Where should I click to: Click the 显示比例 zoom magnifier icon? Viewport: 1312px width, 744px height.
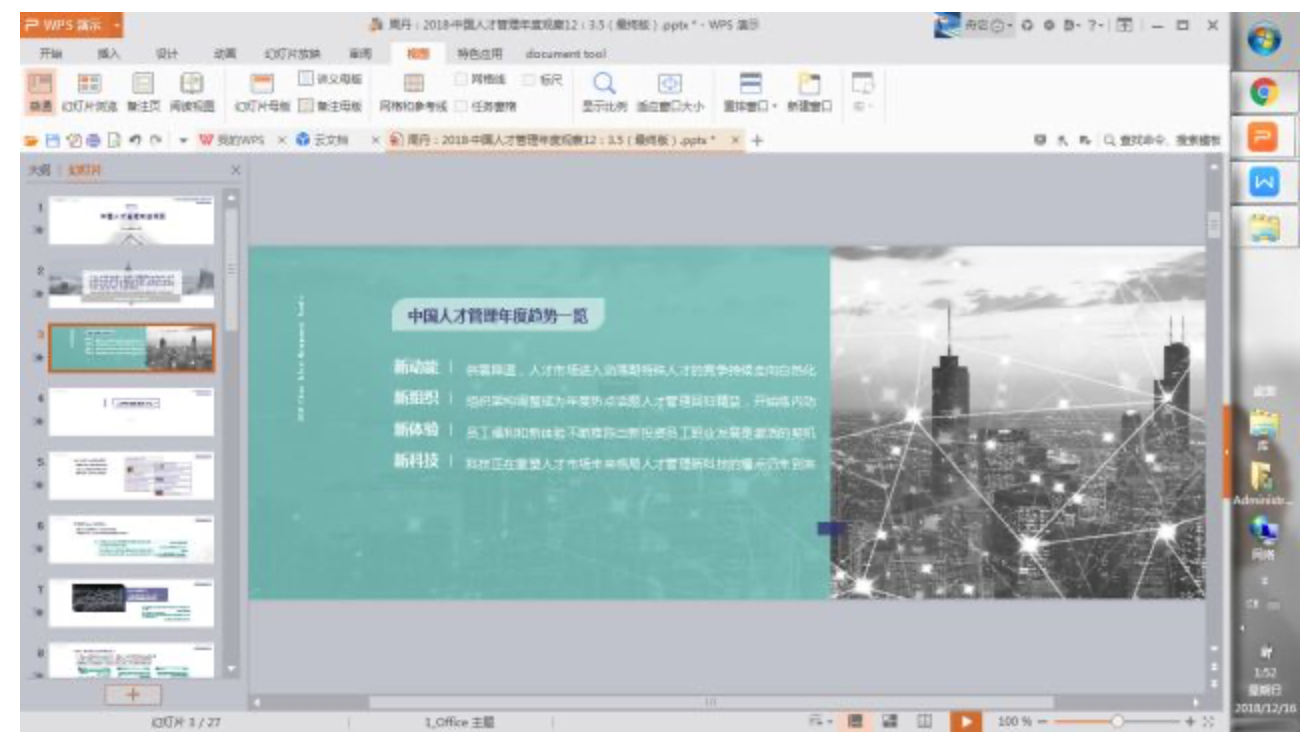tap(605, 91)
